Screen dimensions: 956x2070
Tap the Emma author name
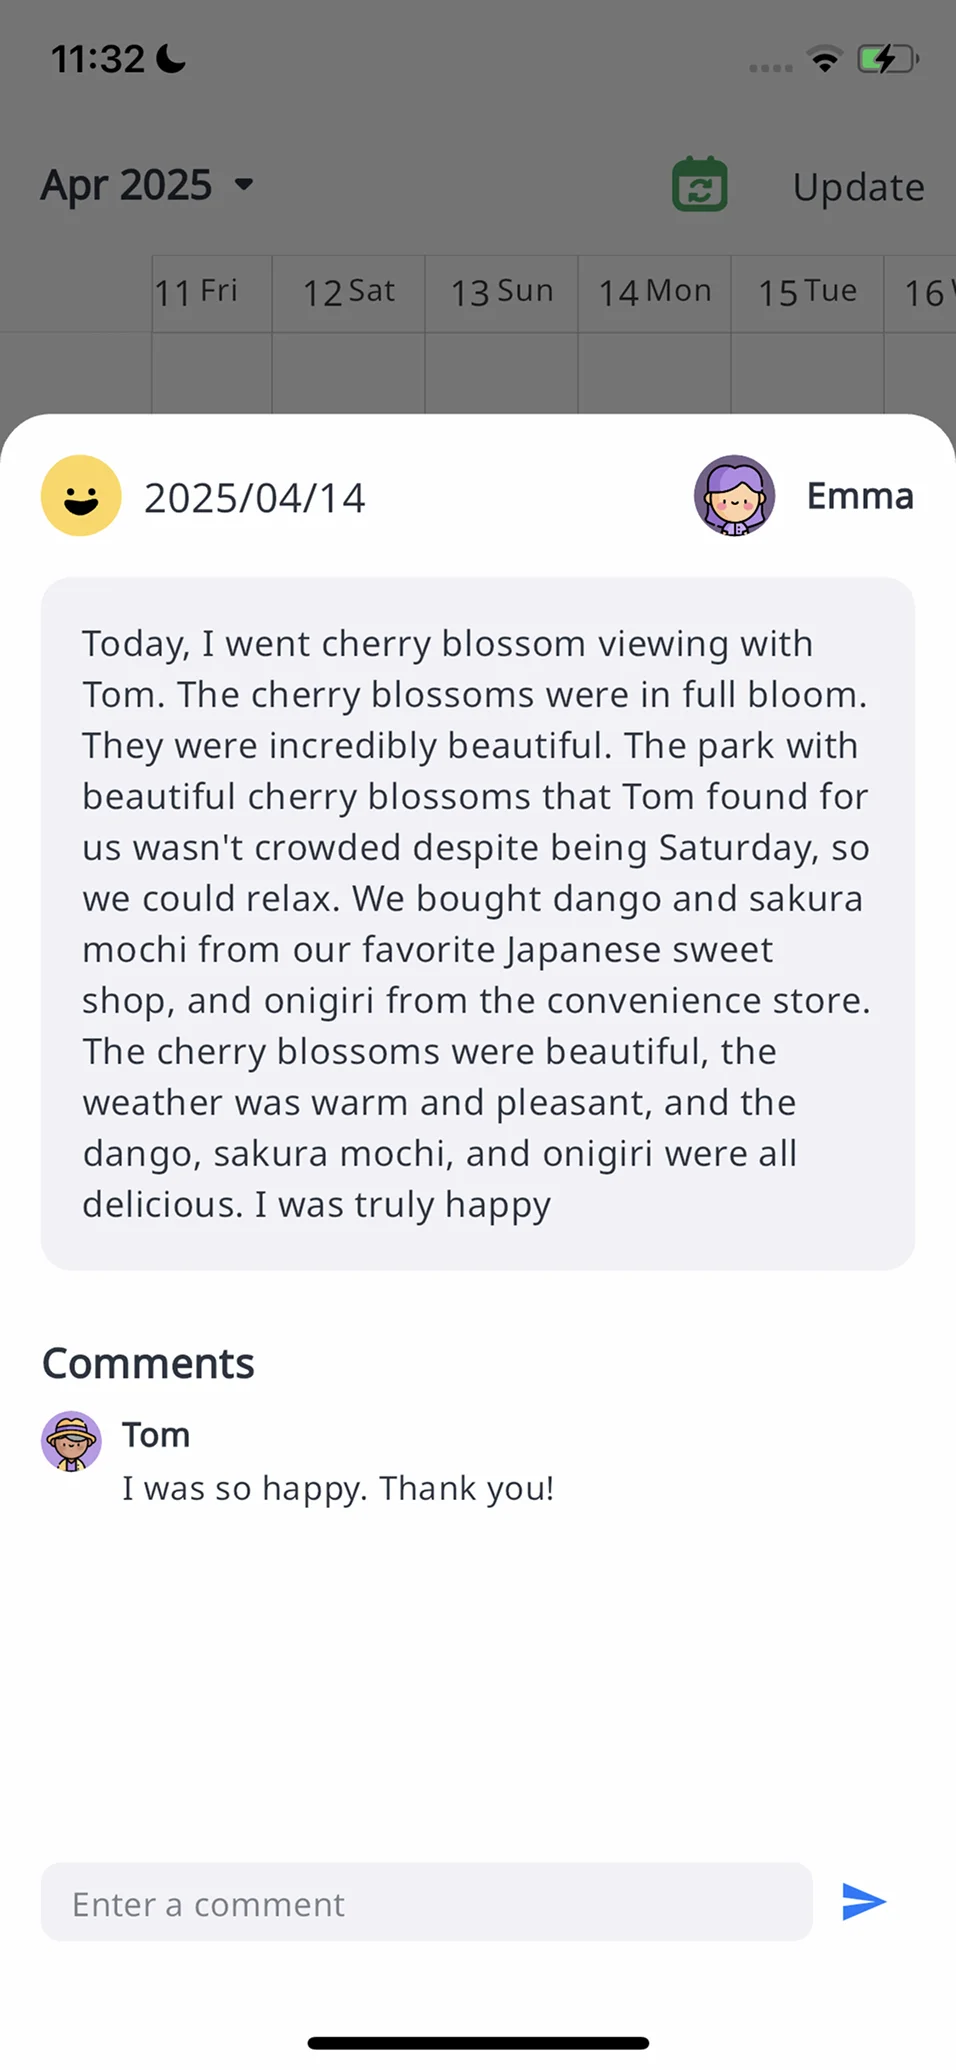(x=860, y=496)
